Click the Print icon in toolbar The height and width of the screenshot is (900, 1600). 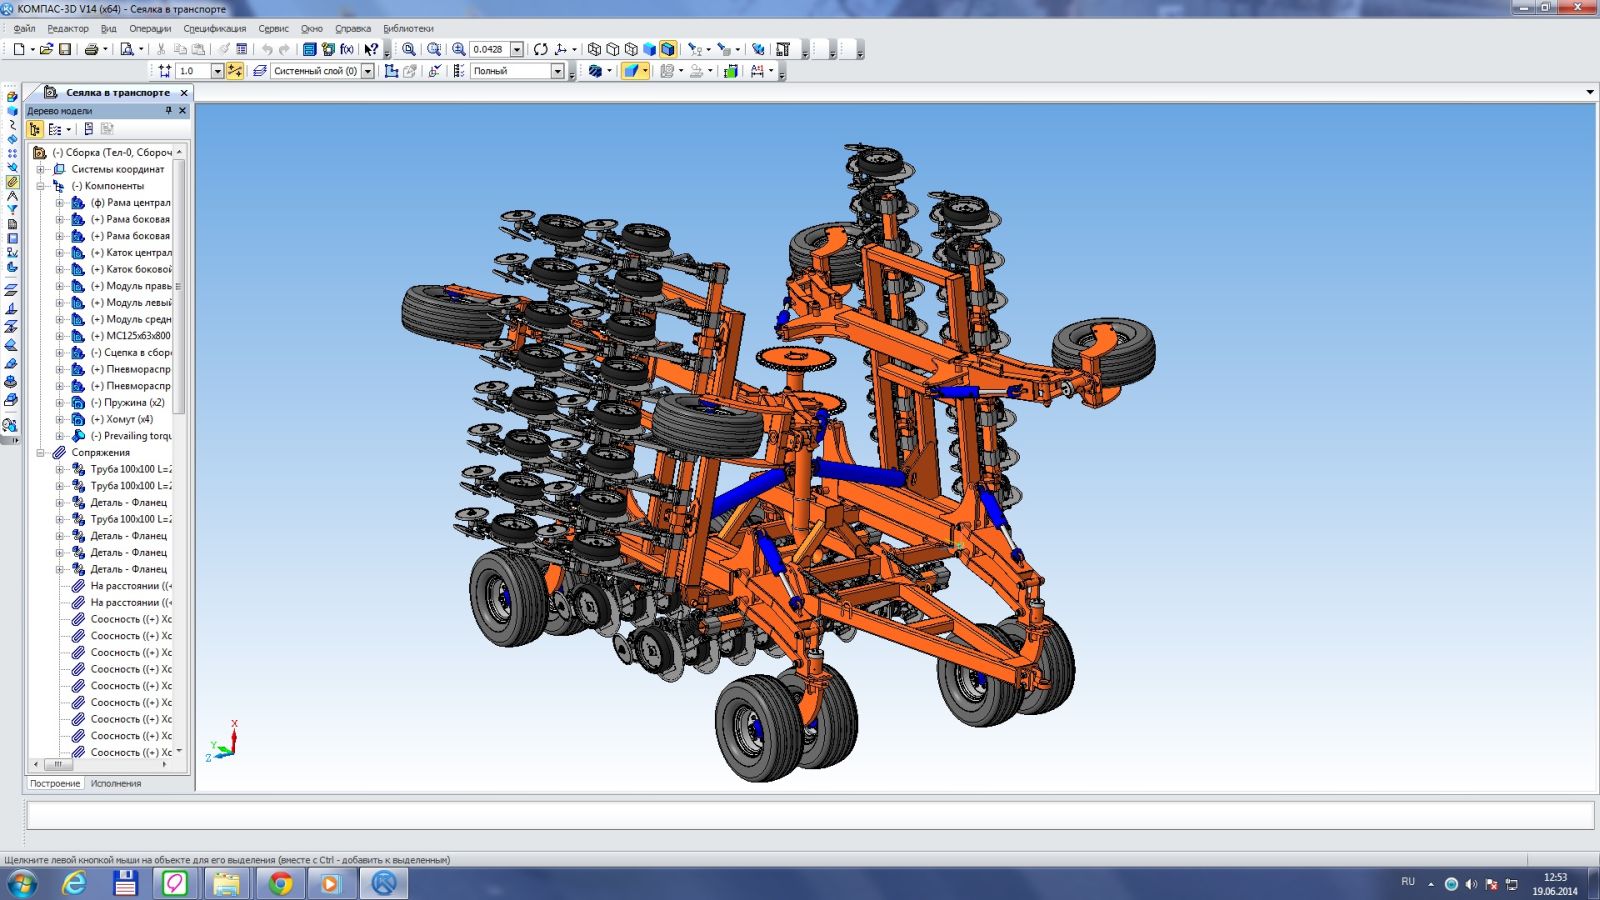(91, 49)
